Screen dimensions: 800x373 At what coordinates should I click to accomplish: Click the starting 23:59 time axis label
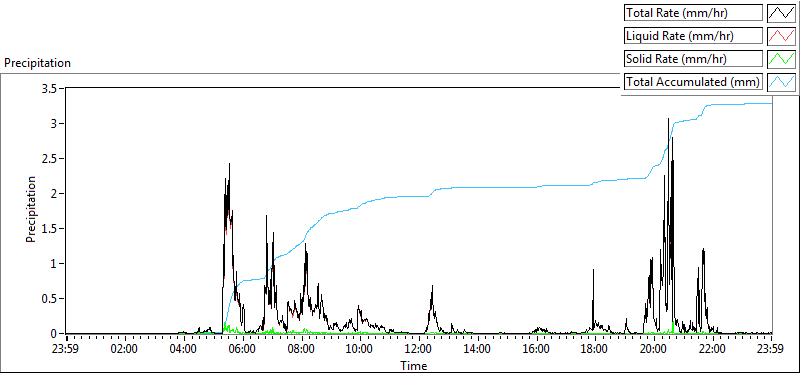67,350
